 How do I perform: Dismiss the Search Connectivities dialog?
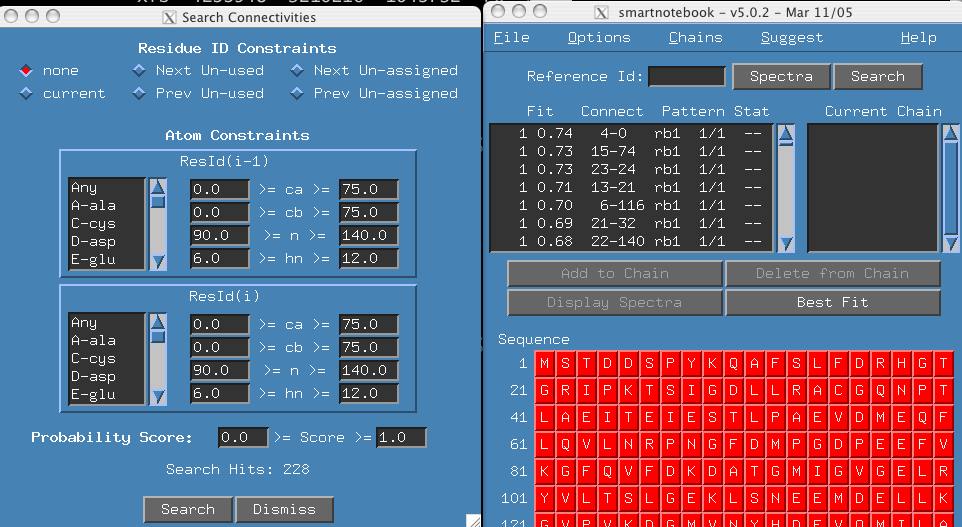[x=284, y=509]
